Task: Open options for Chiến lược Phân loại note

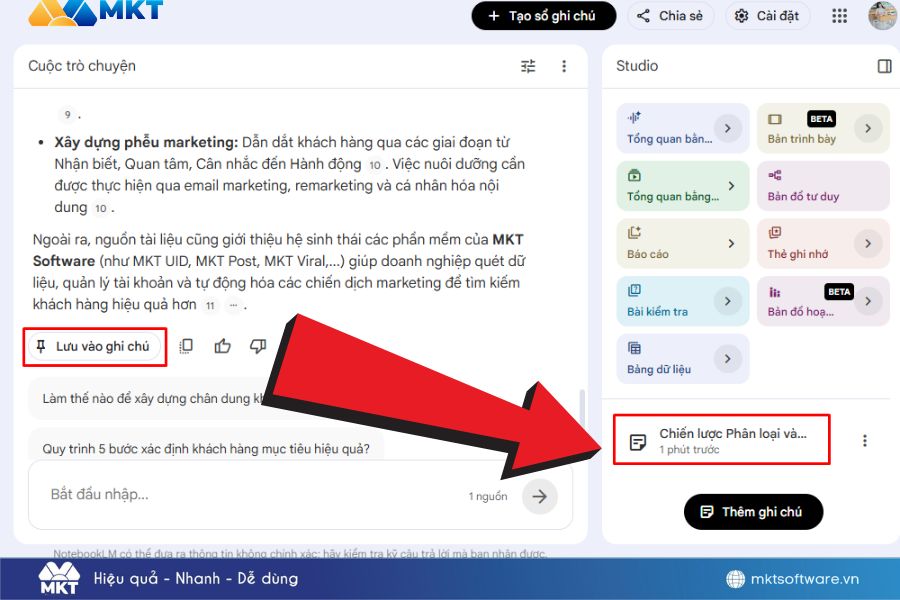Action: (x=865, y=441)
